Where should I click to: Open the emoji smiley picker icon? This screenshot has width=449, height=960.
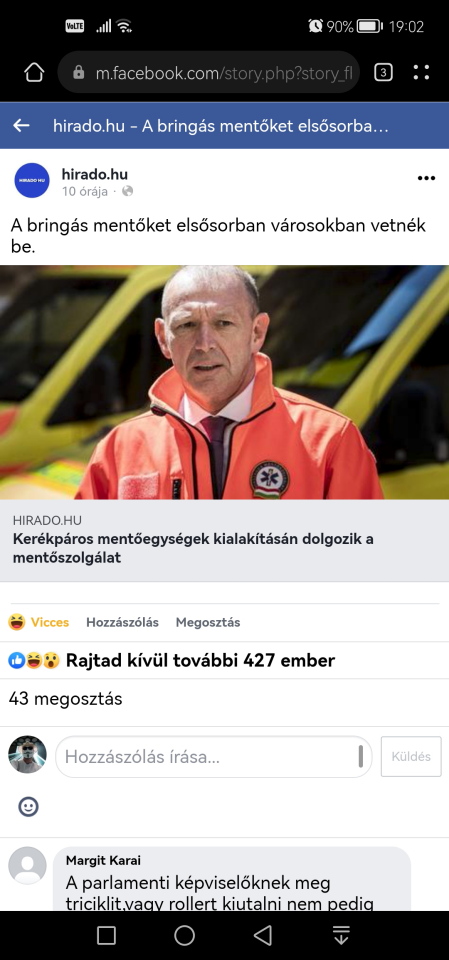click(28, 806)
